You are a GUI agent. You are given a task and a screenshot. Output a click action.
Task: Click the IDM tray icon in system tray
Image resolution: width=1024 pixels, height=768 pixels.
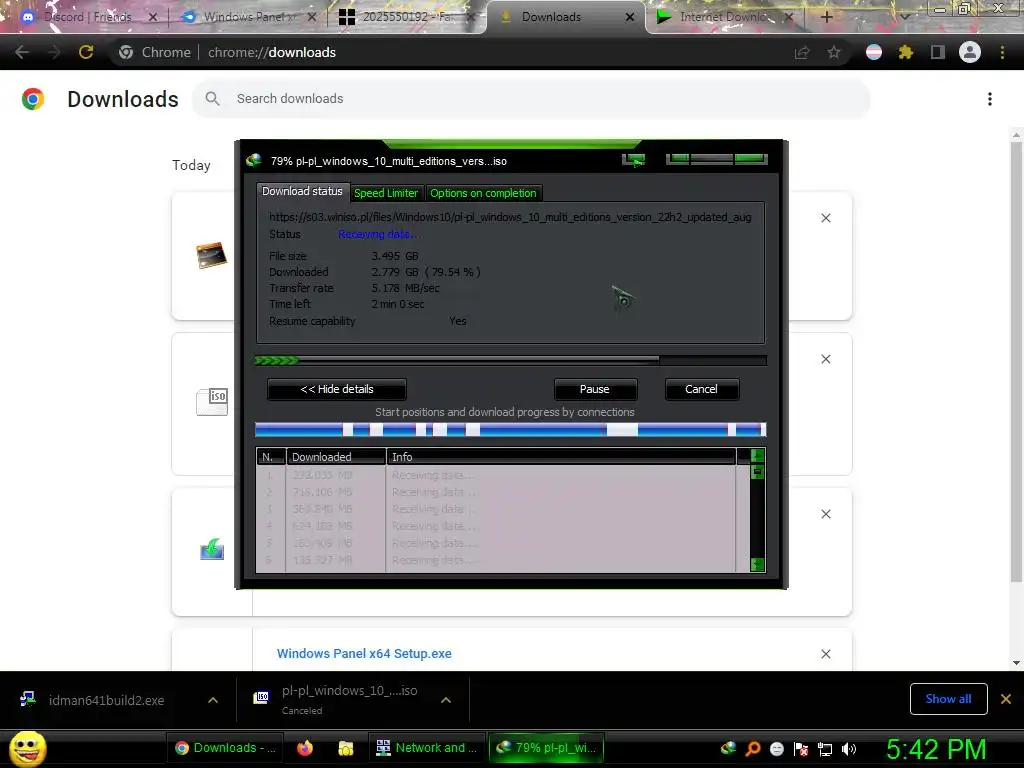(728, 748)
